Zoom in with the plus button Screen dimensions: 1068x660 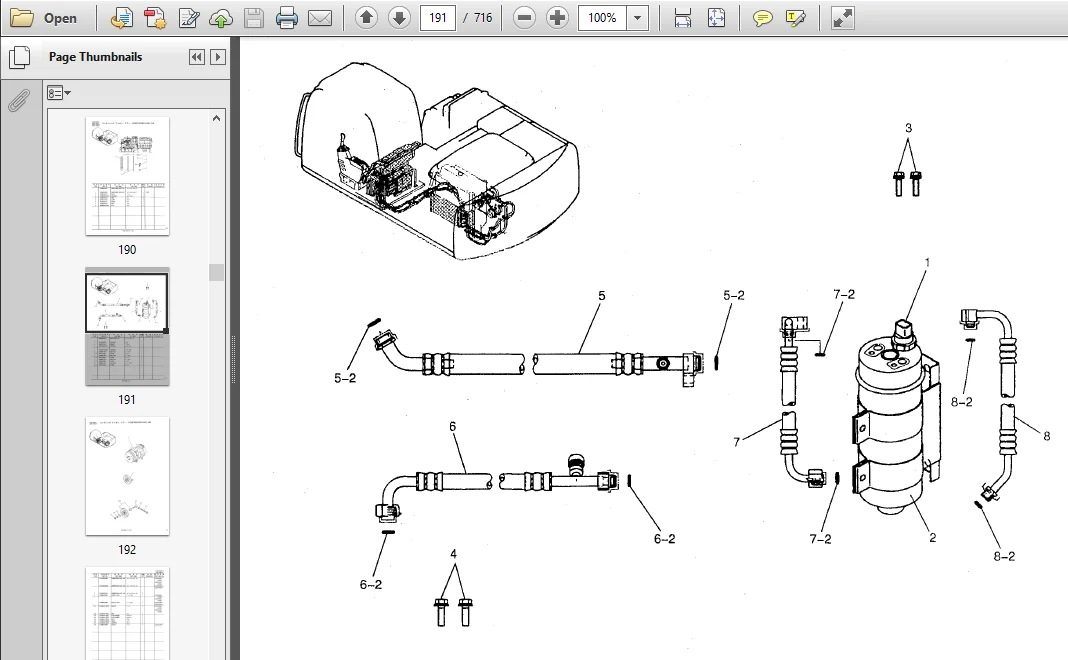(557, 18)
